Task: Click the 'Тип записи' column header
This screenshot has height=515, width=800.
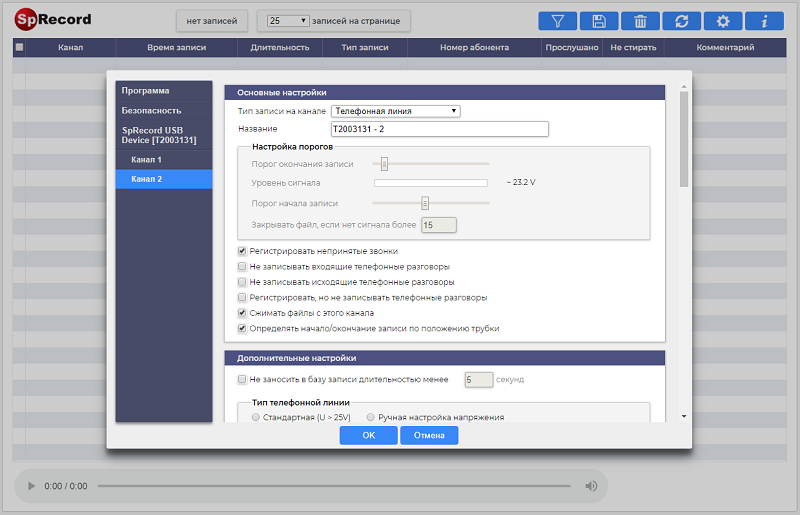Action: tap(365, 47)
